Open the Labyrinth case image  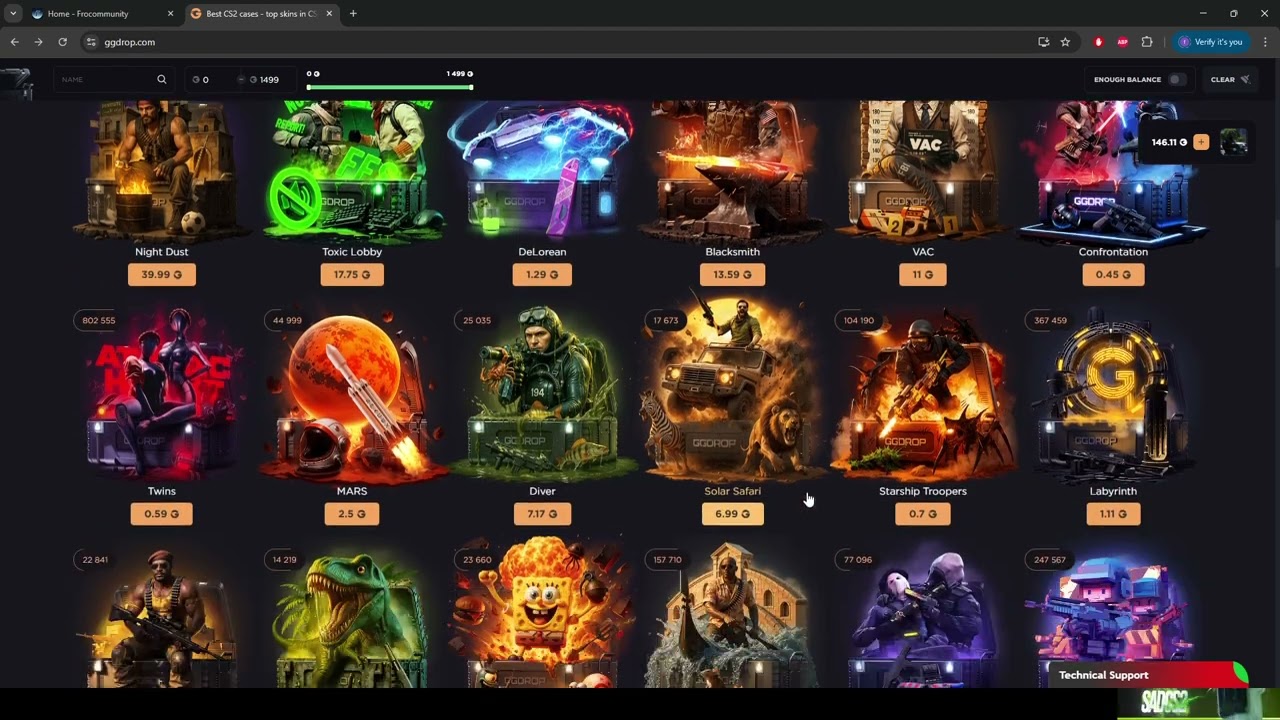[x=1113, y=394]
